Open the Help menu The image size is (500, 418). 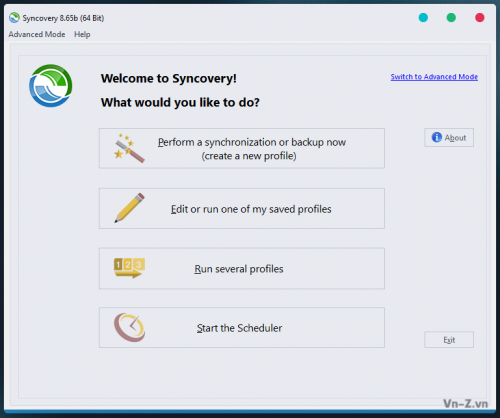(82, 34)
